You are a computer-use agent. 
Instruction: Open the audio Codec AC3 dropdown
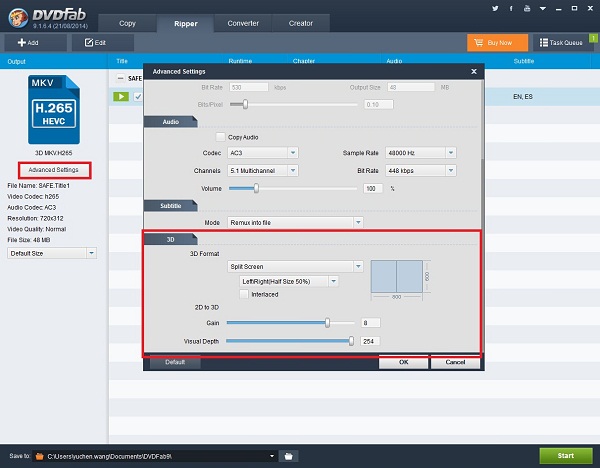pos(262,153)
